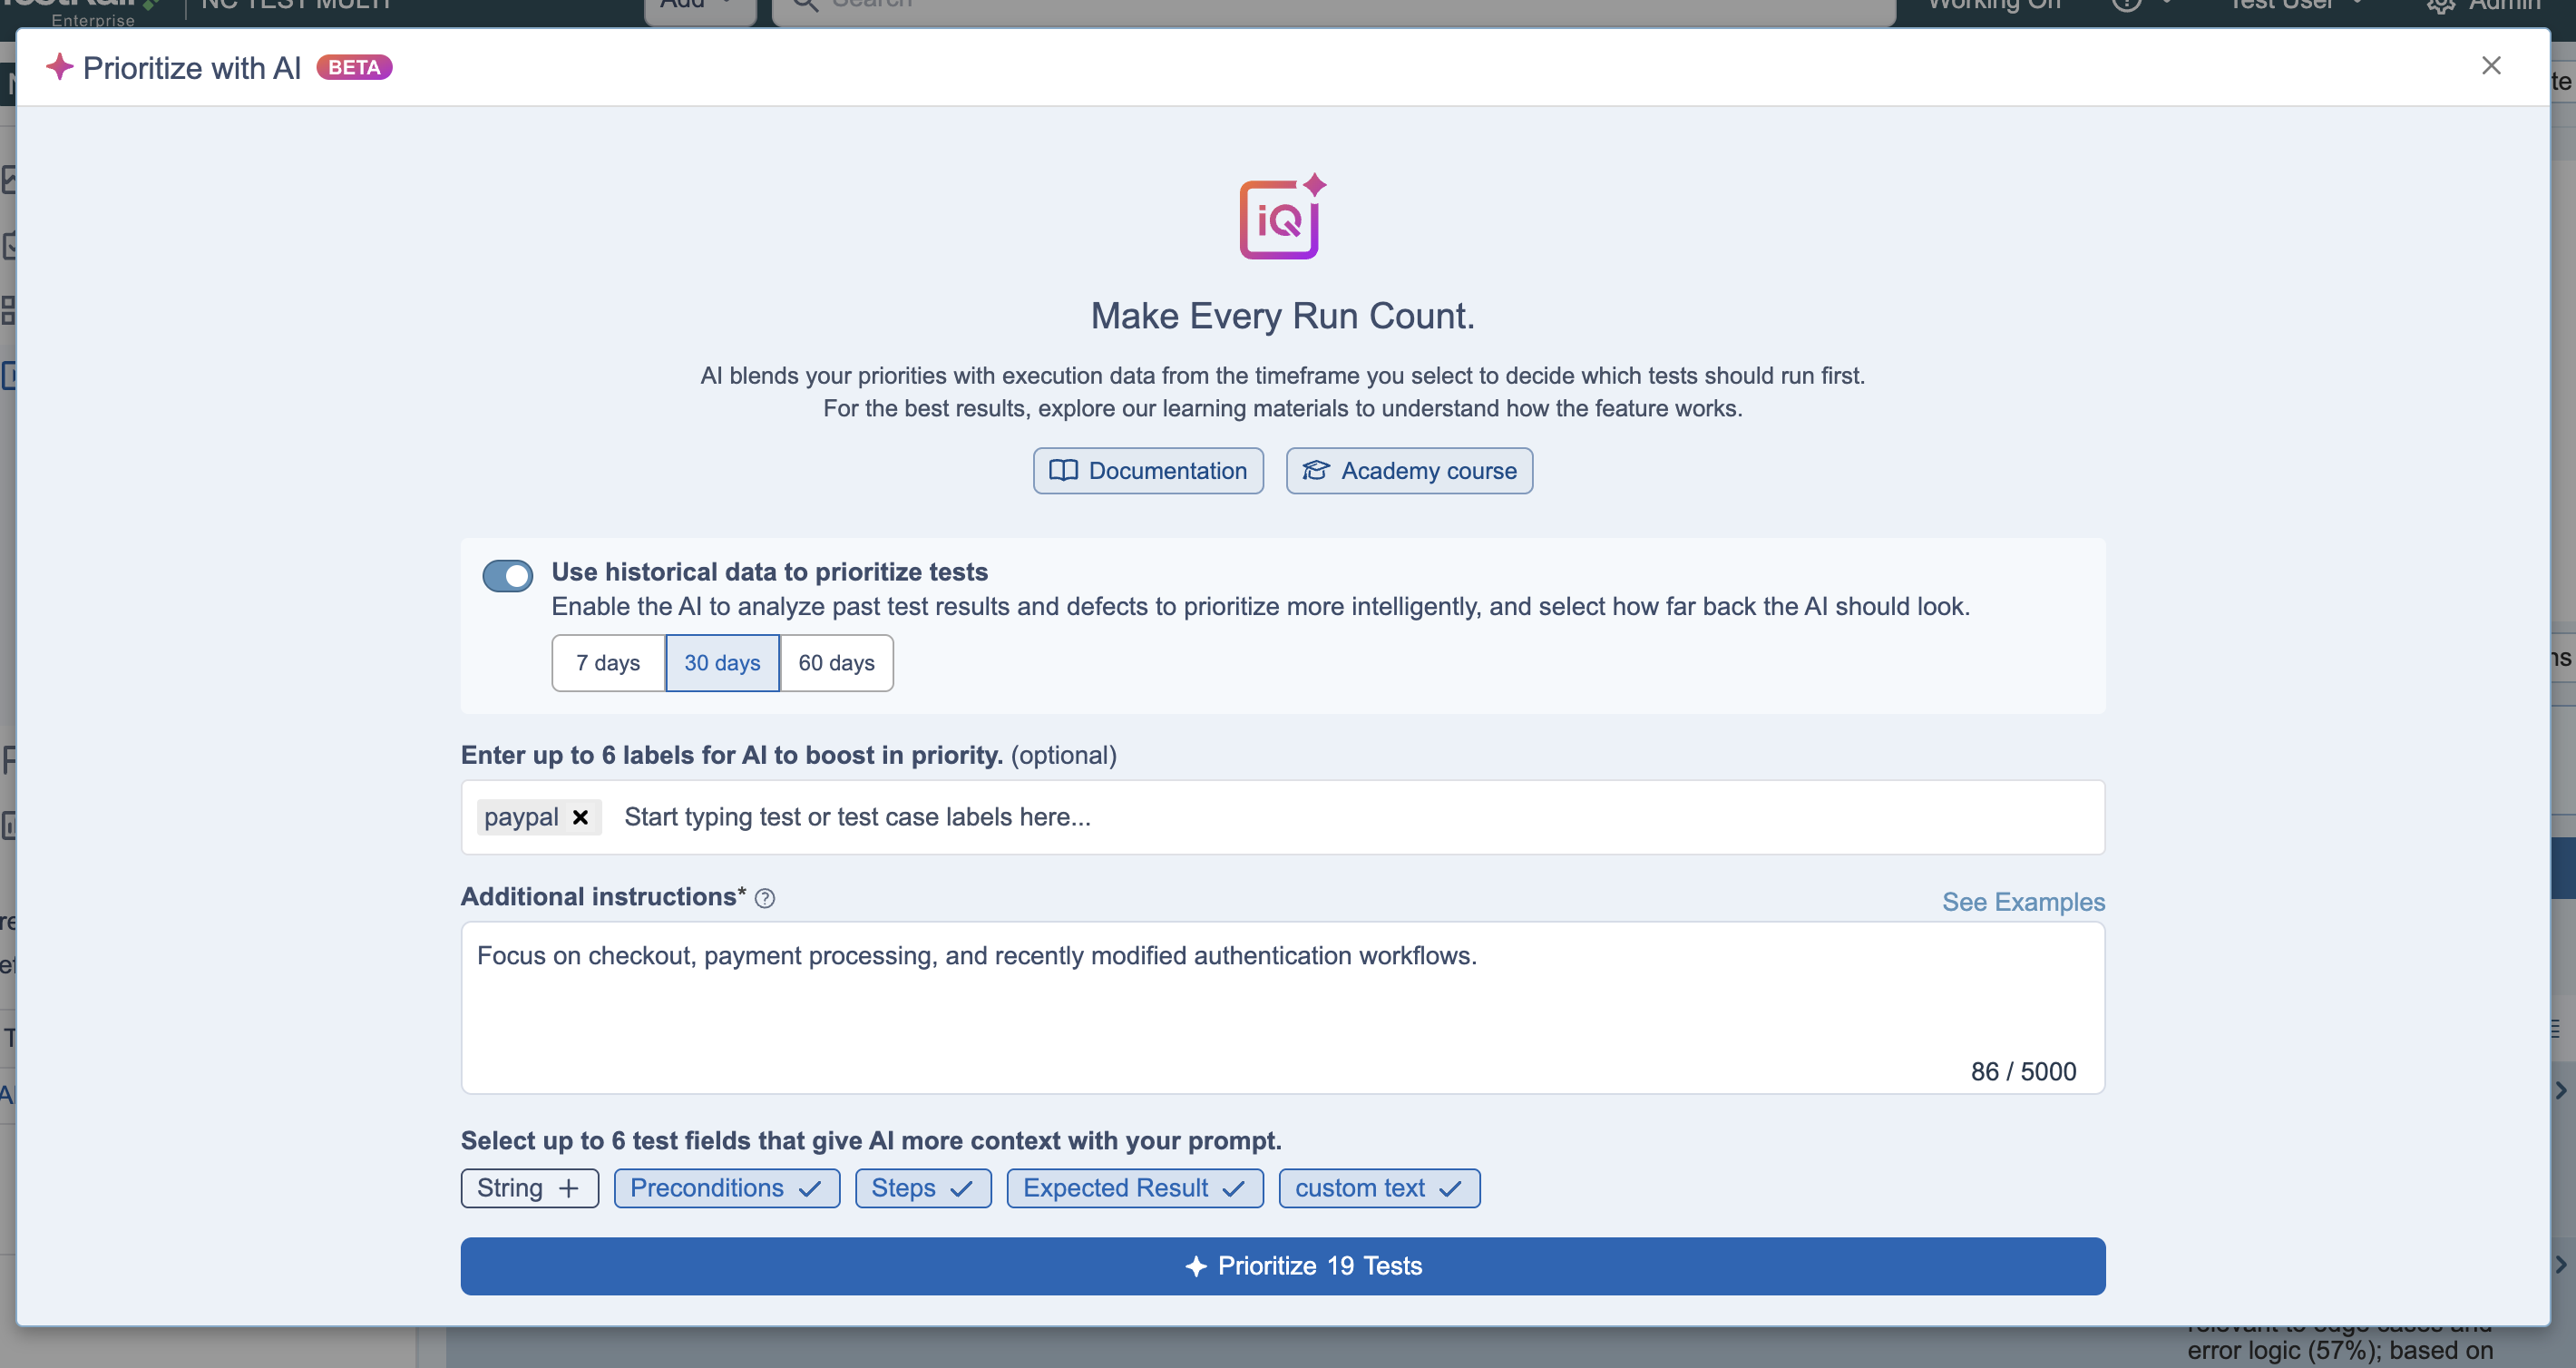
Task: Close the Prioritize with AI dialog
Action: pyautogui.click(x=2490, y=66)
